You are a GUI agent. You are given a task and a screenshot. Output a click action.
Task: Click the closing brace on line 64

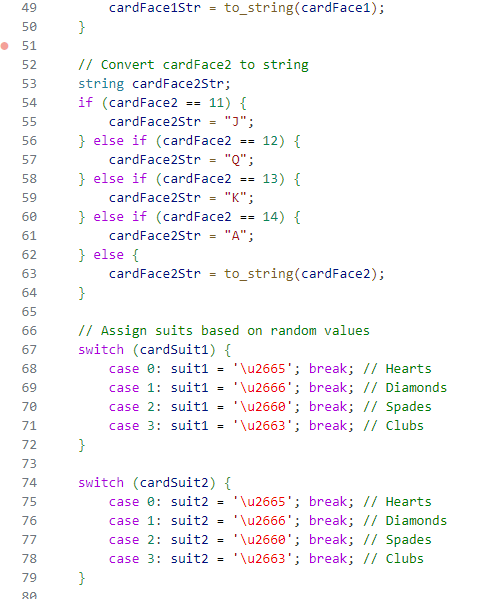pos(82,293)
